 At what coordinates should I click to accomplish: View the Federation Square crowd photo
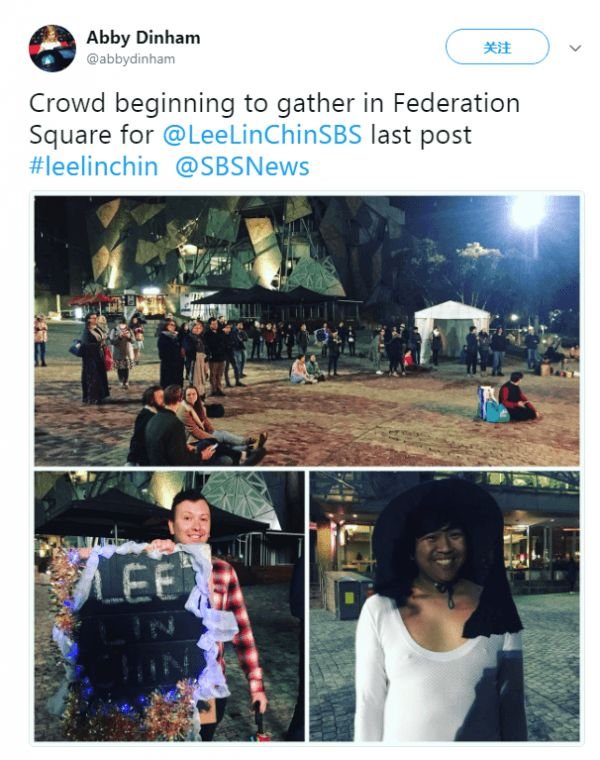point(307,331)
